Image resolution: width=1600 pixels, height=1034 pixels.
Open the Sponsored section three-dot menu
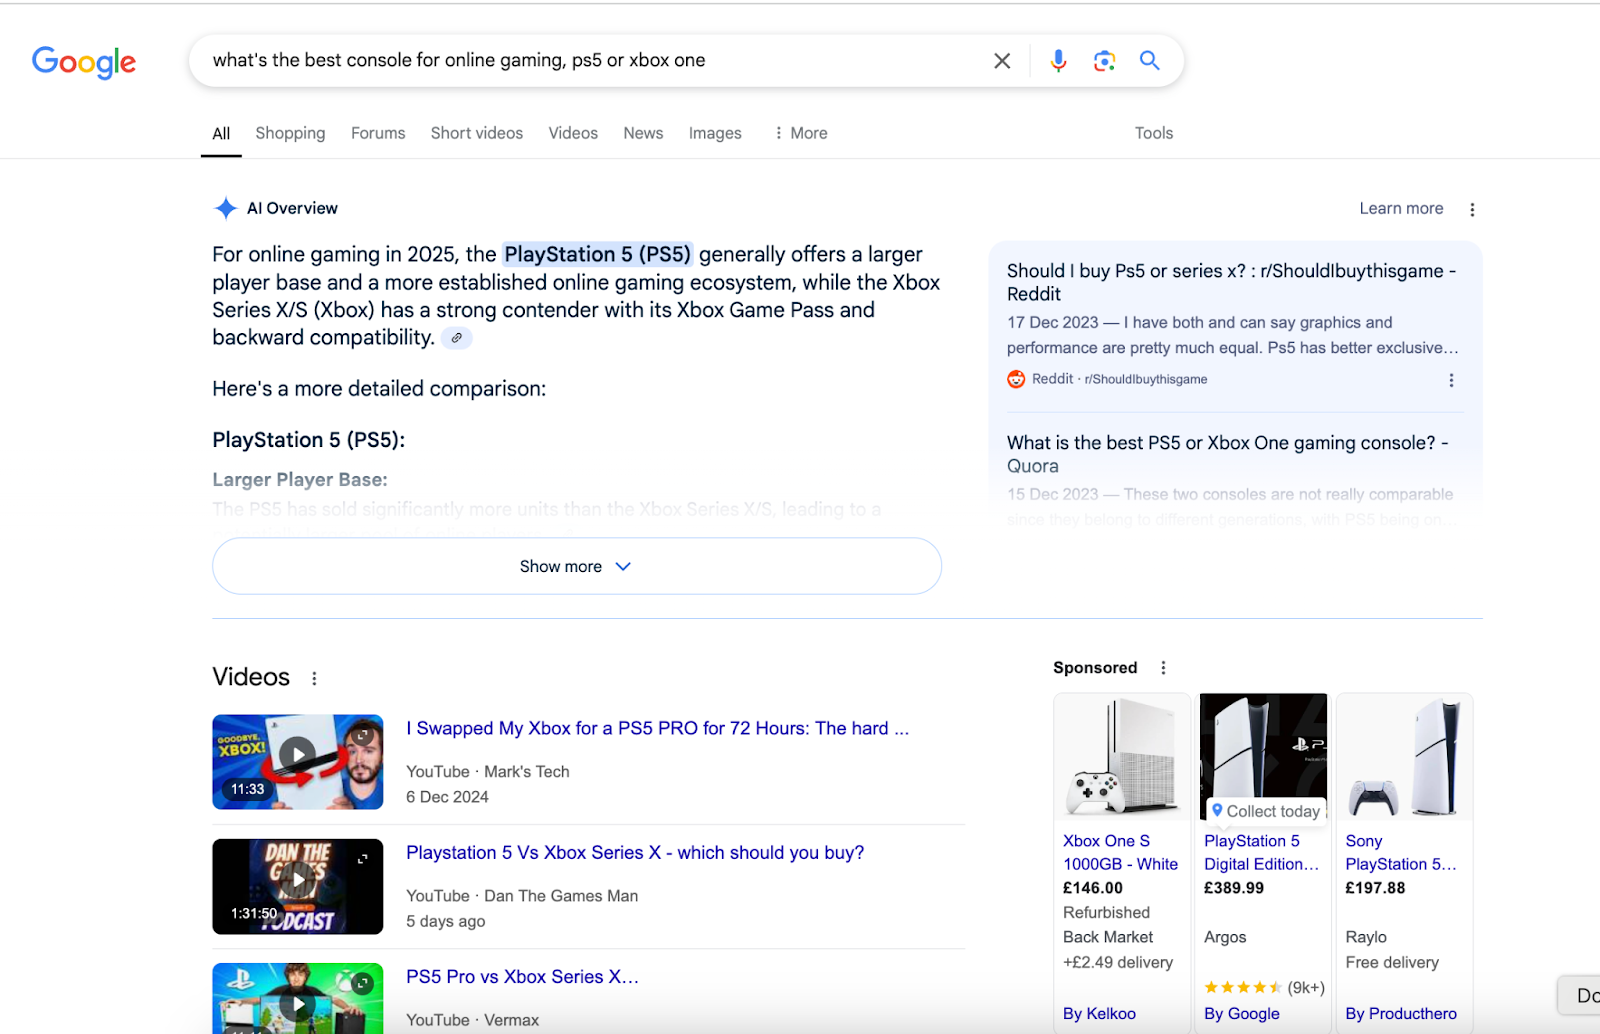pyautogui.click(x=1163, y=668)
